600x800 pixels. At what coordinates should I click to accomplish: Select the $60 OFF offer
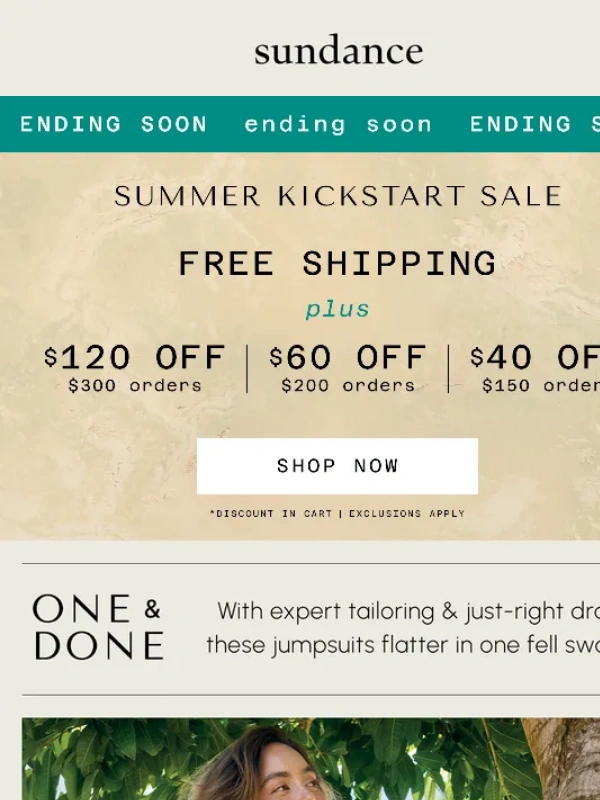point(347,357)
